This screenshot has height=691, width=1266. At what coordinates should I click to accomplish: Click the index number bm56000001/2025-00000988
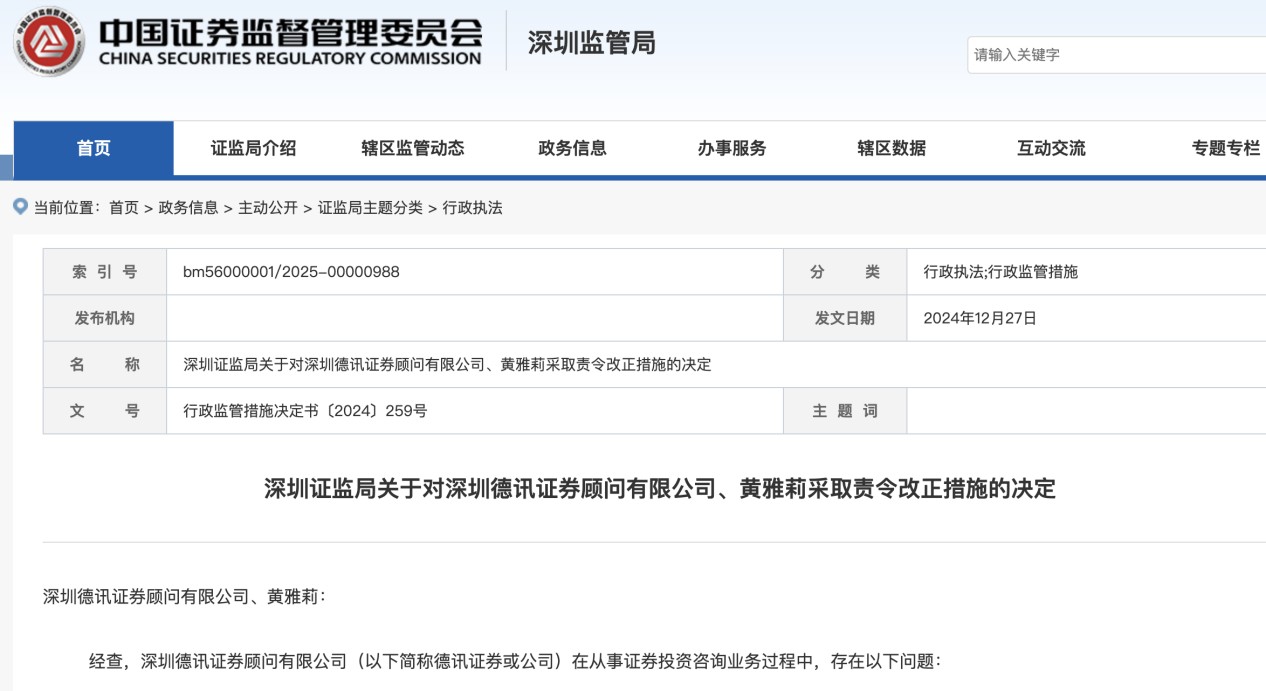pos(291,272)
